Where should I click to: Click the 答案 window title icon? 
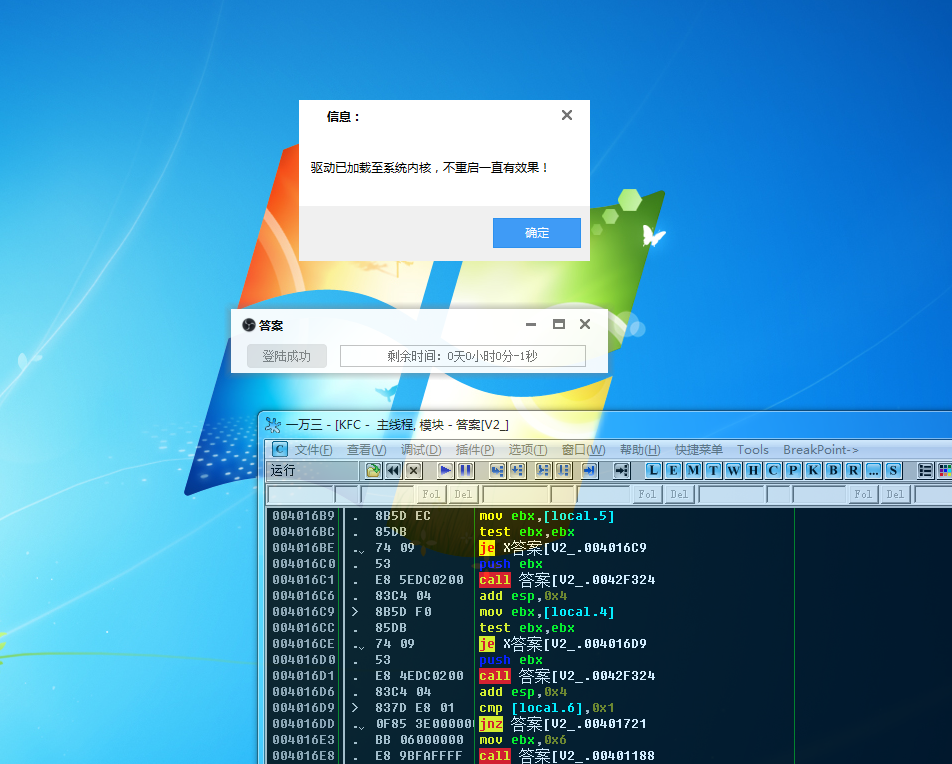click(x=248, y=325)
